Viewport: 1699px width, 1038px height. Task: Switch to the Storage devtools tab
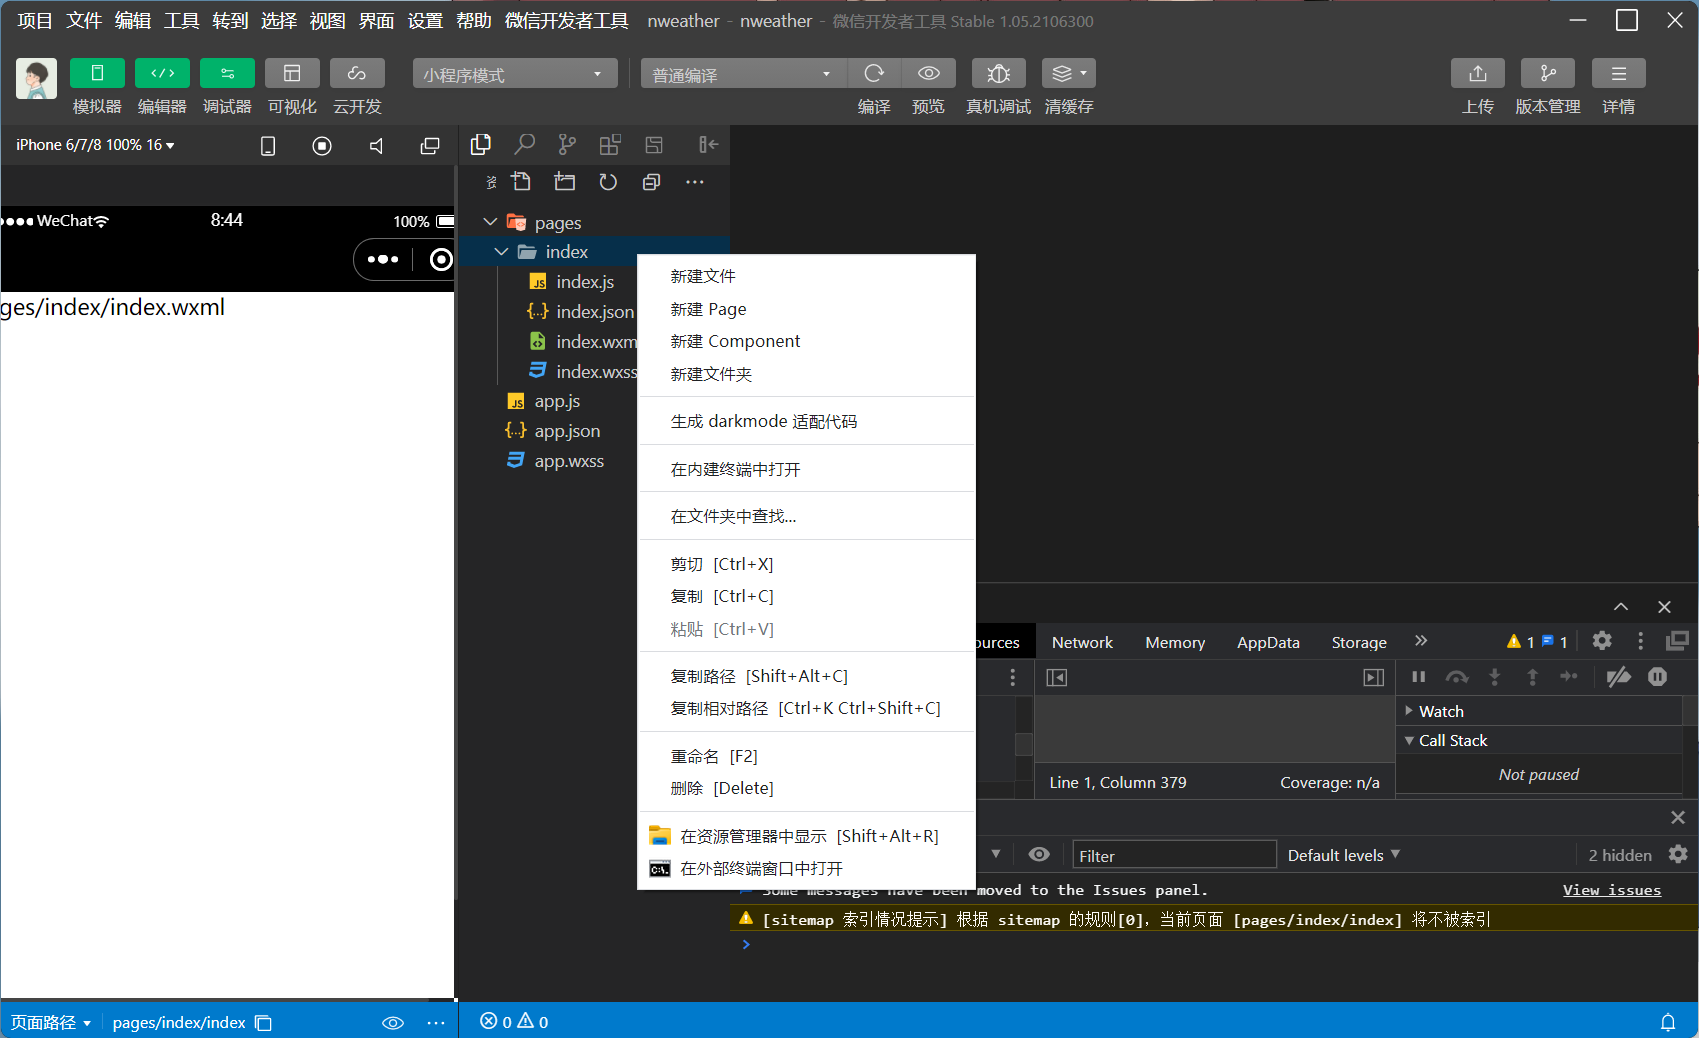[x=1359, y=642]
